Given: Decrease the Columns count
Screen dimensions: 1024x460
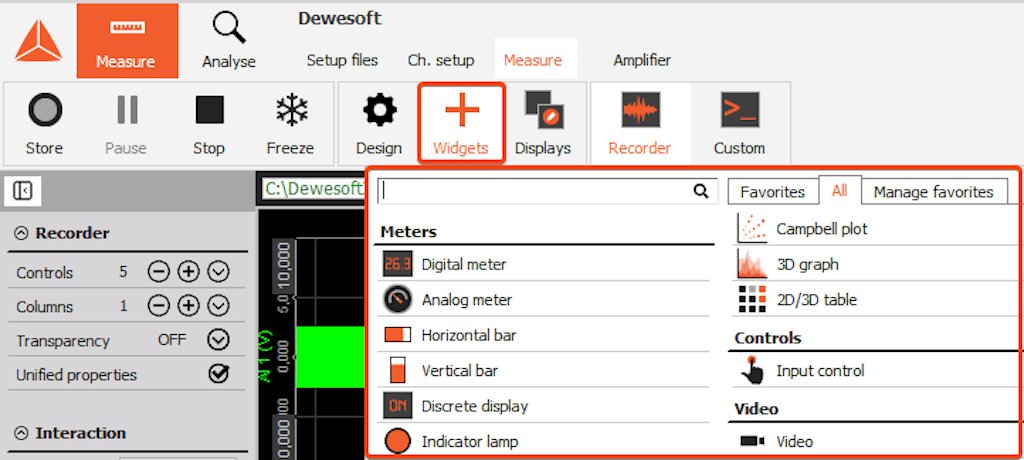Looking at the screenshot, I should pos(158,306).
